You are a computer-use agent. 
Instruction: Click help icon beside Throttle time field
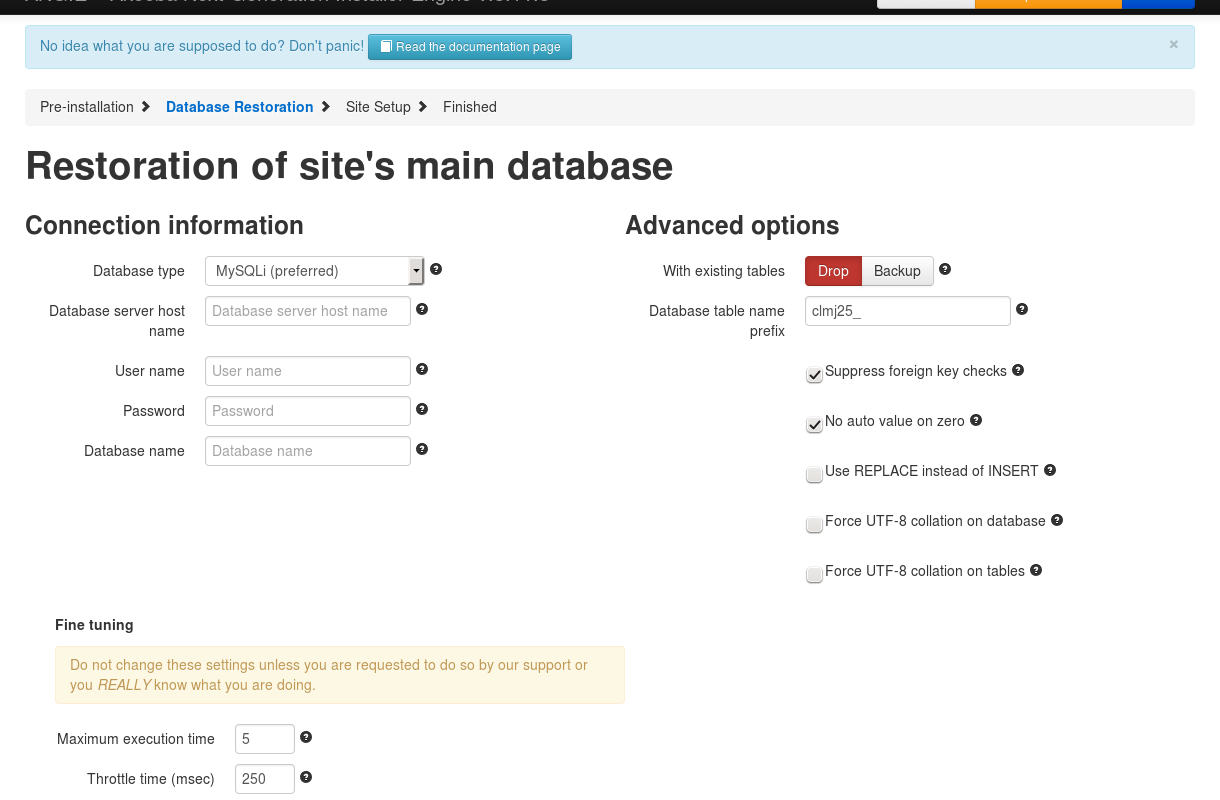(x=306, y=777)
